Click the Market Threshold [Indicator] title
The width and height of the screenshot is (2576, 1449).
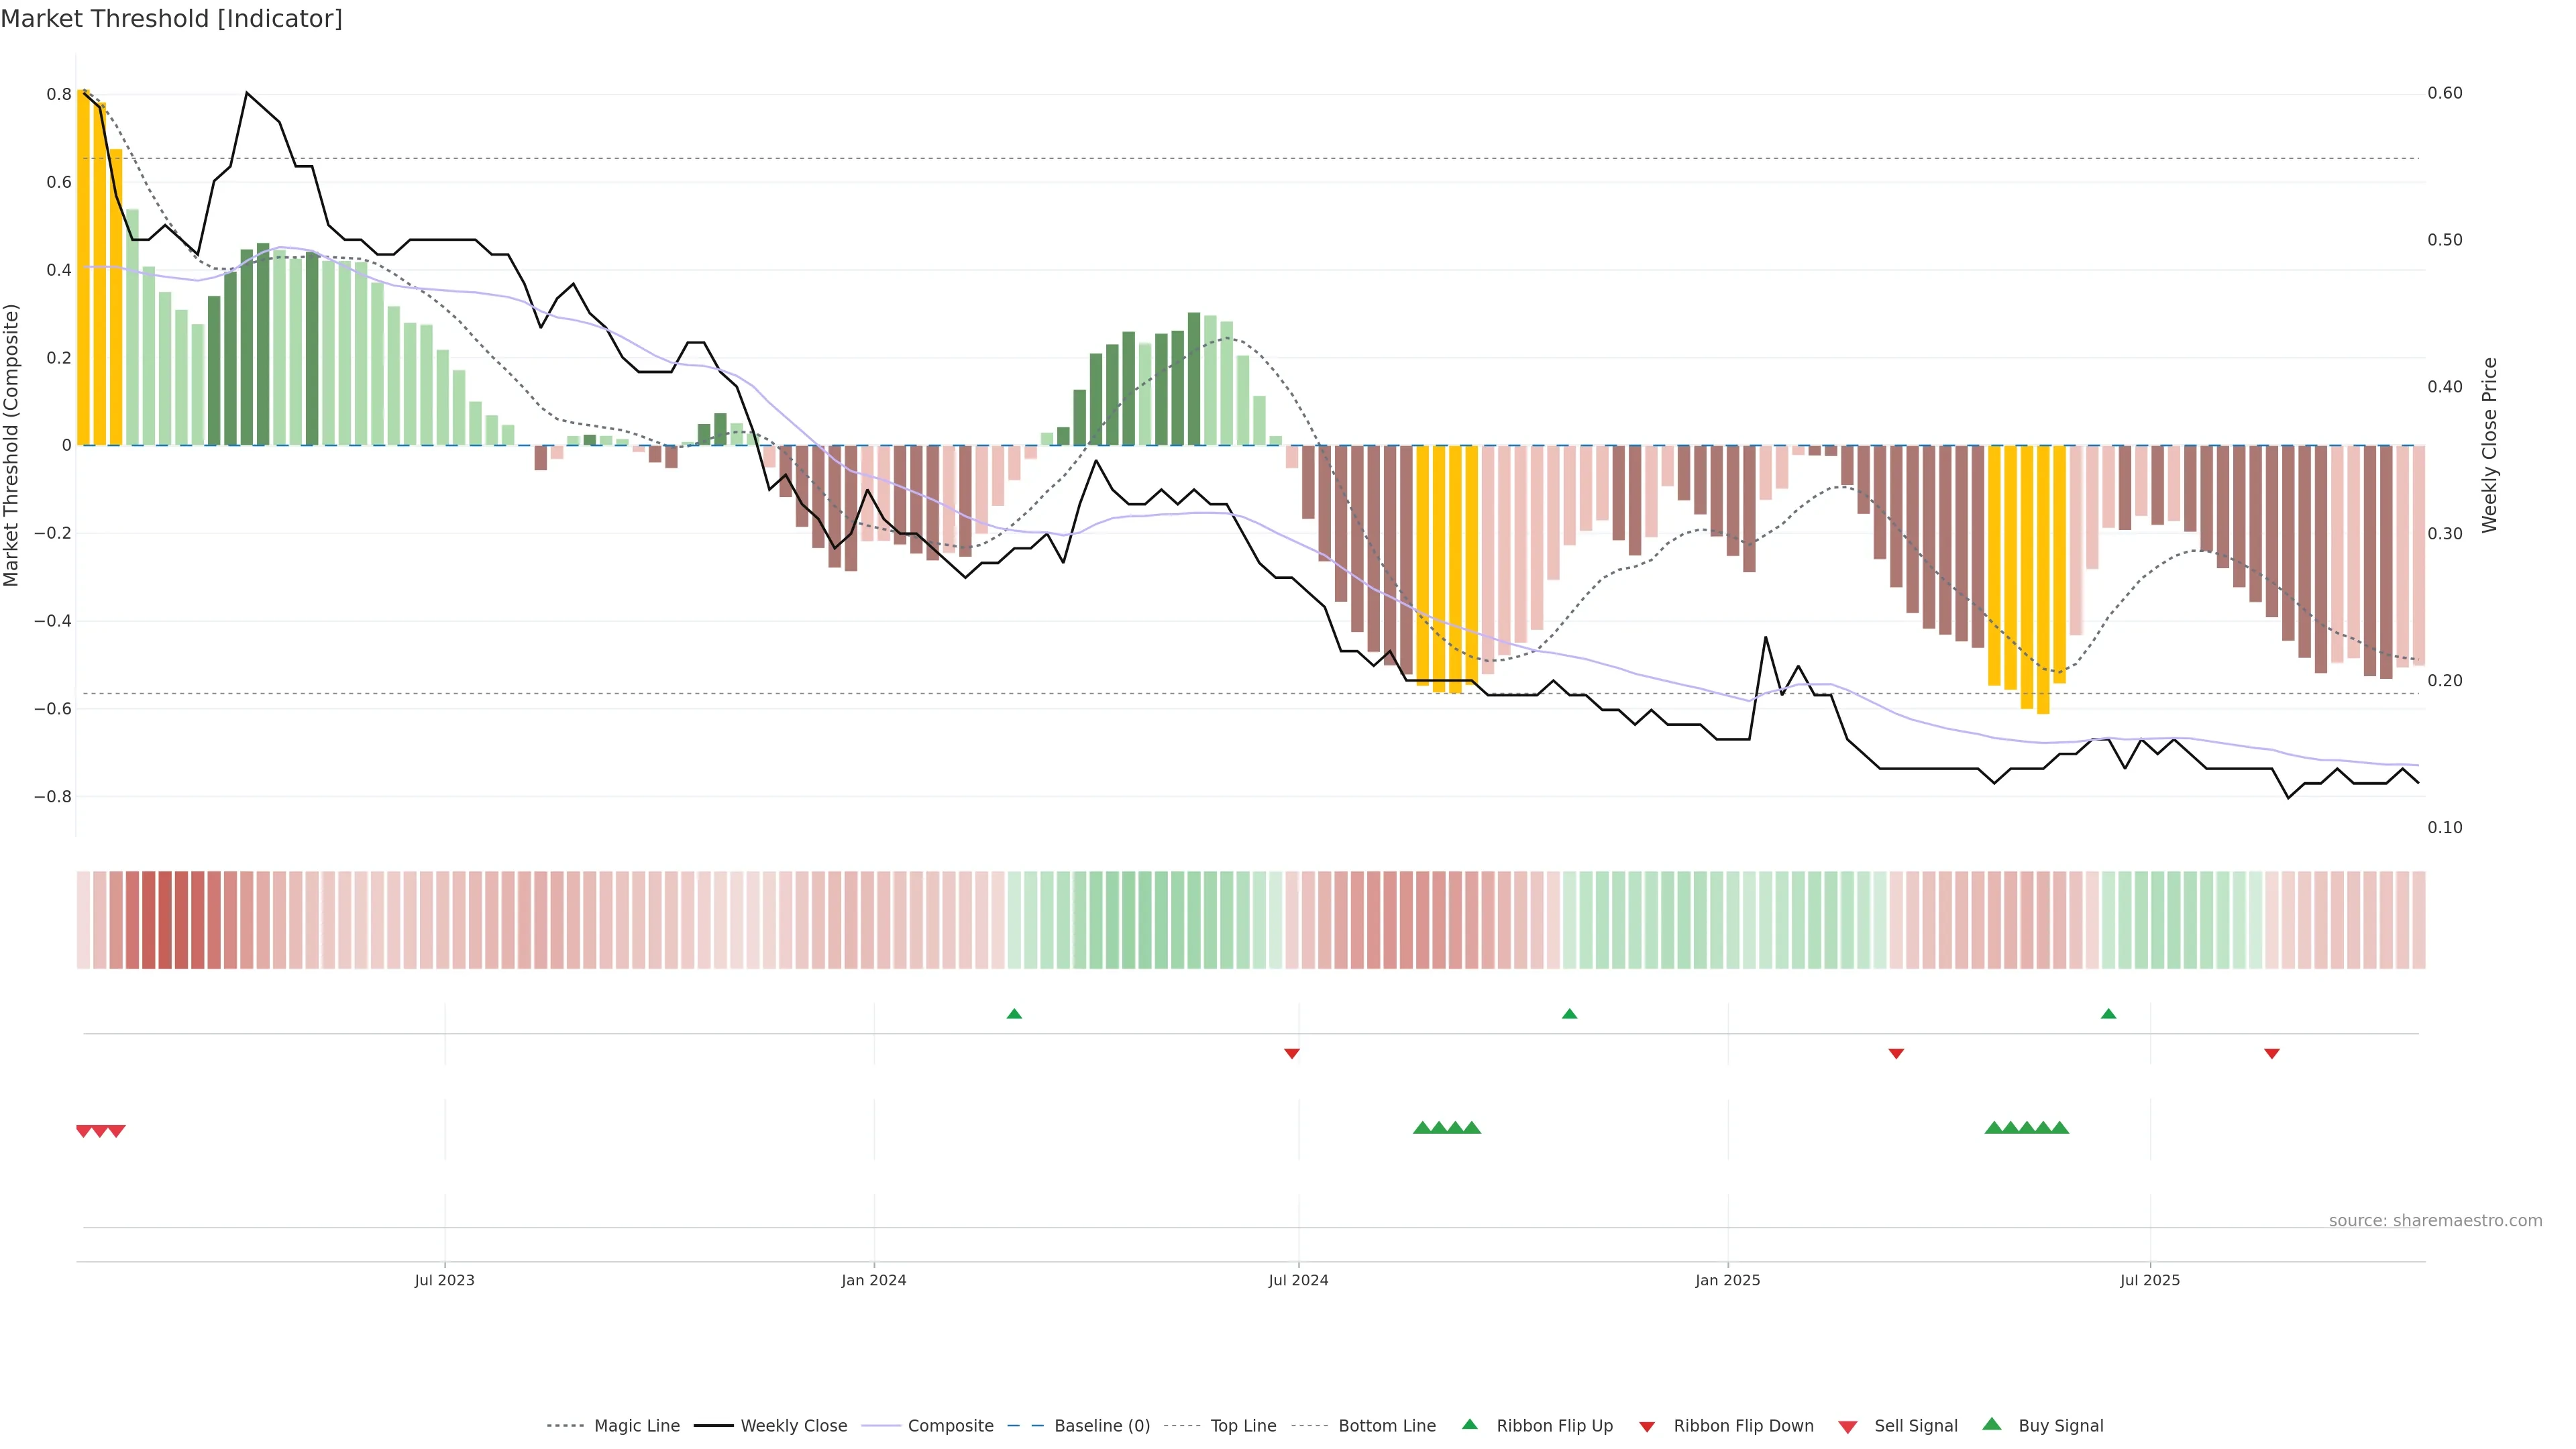pyautogui.click(x=171, y=19)
